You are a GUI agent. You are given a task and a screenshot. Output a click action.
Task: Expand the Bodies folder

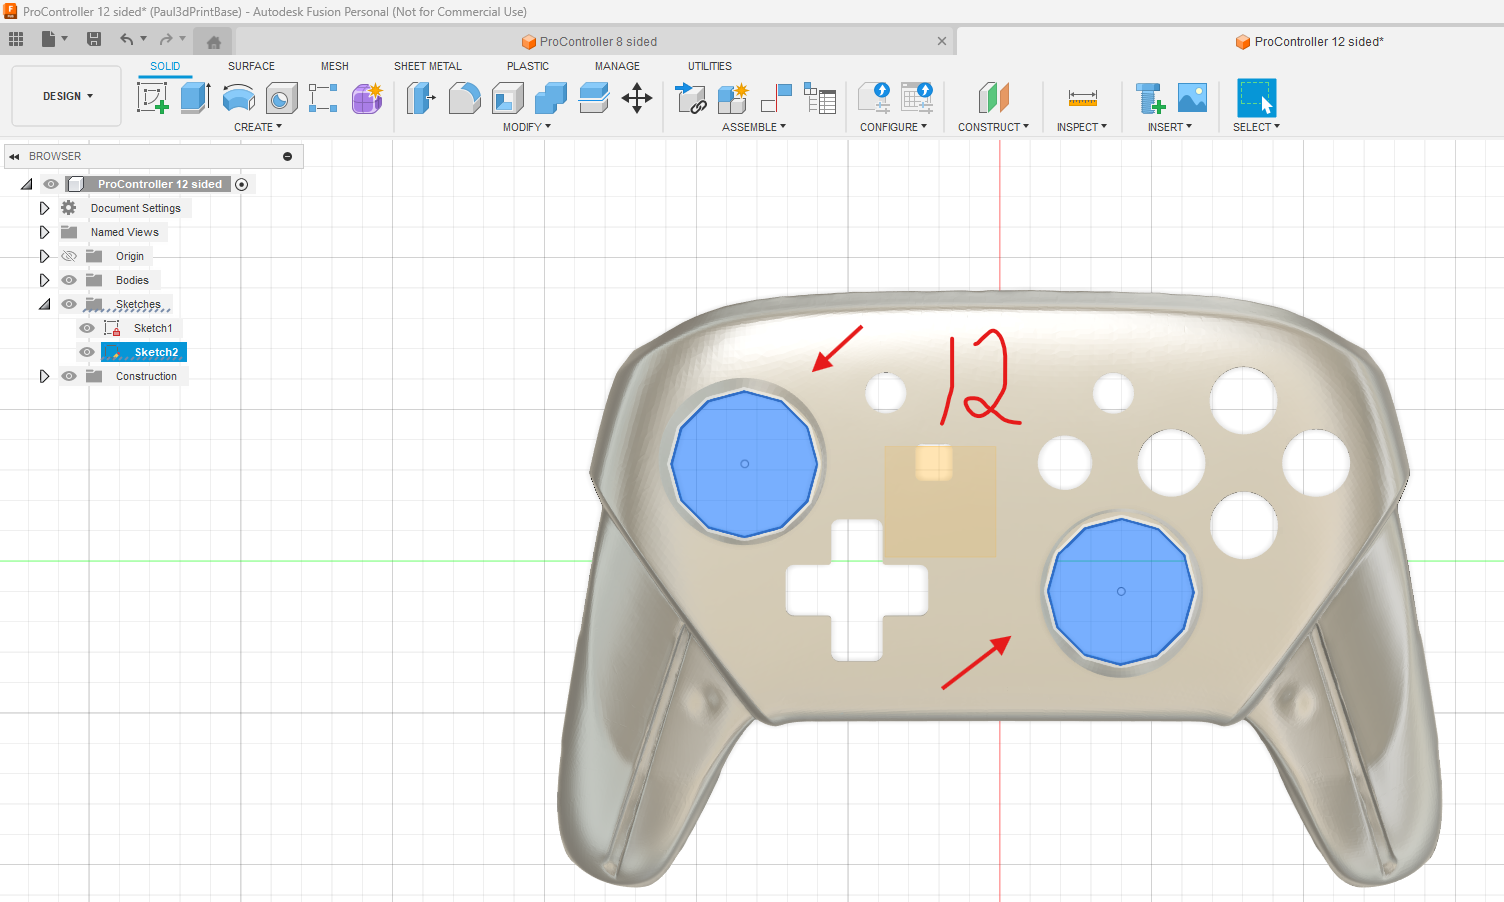[44, 280]
